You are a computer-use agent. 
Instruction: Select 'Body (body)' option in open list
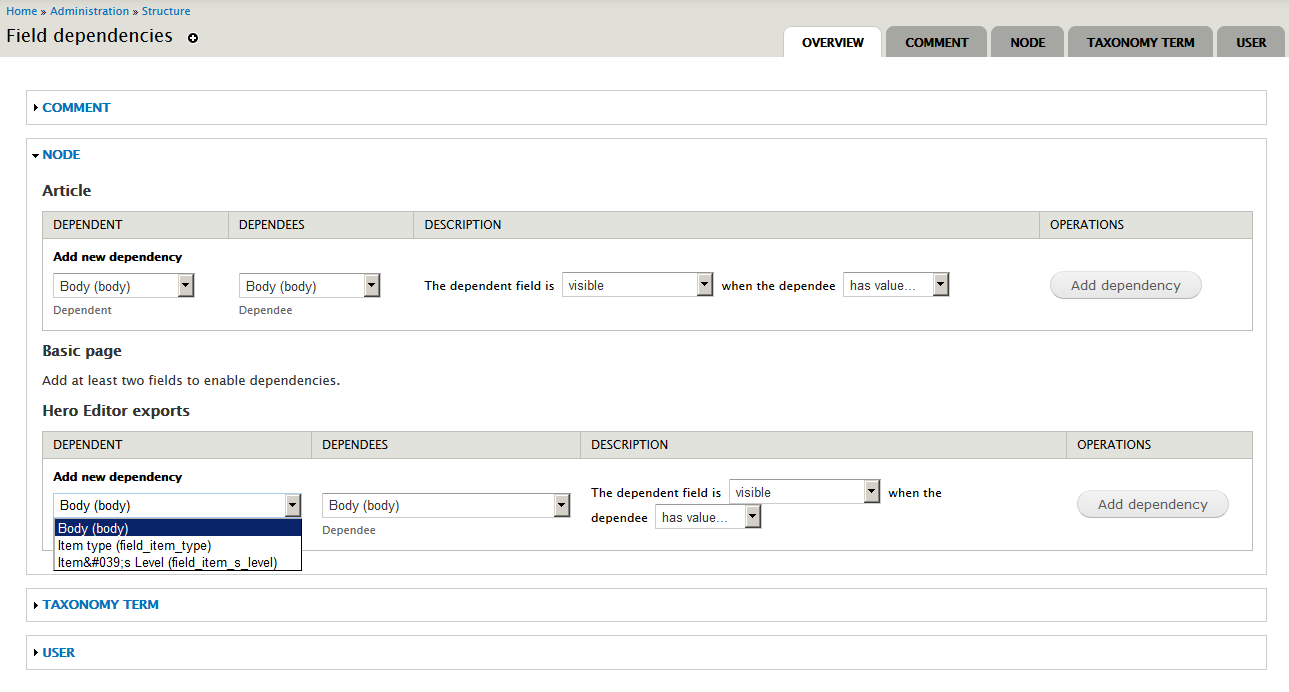(177, 528)
